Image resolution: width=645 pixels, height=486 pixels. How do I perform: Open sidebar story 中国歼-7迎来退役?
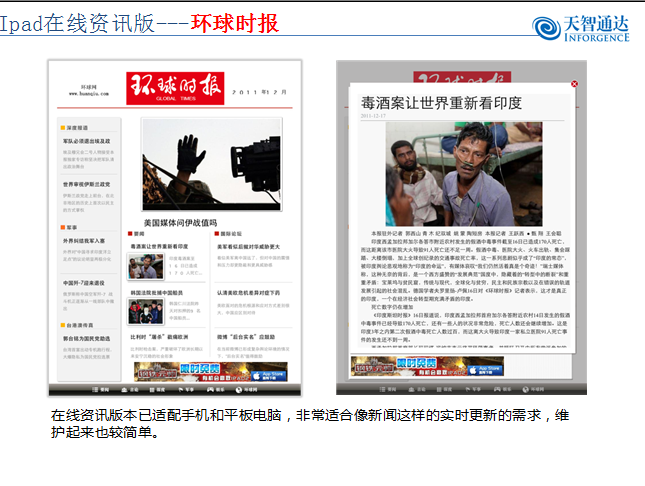(x=84, y=283)
